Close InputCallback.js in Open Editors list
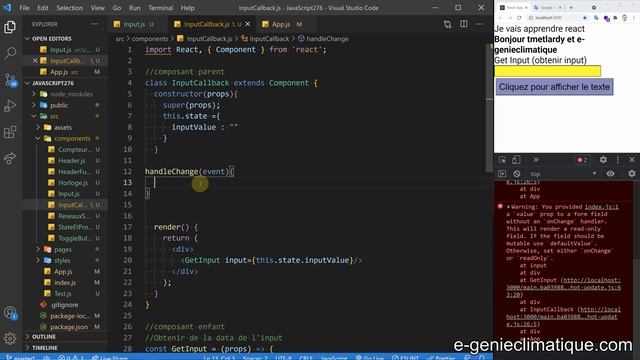The height and width of the screenshot is (360, 640). tap(35, 60)
